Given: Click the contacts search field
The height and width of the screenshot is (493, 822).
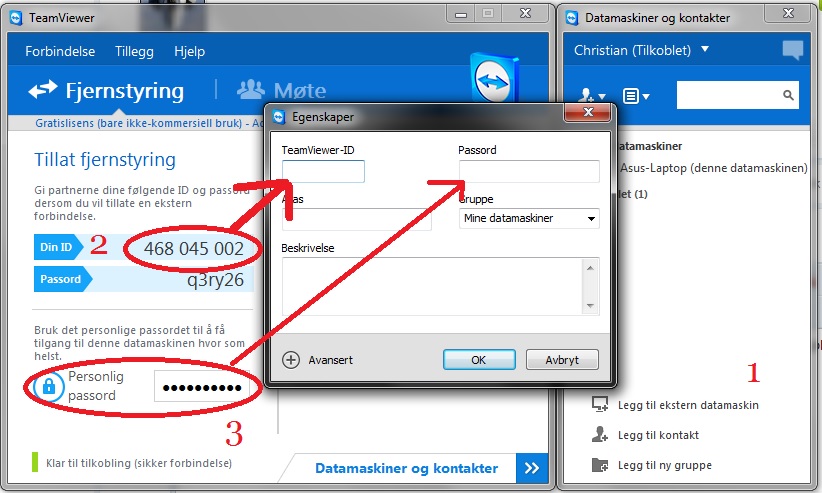Looking at the screenshot, I should [729, 95].
